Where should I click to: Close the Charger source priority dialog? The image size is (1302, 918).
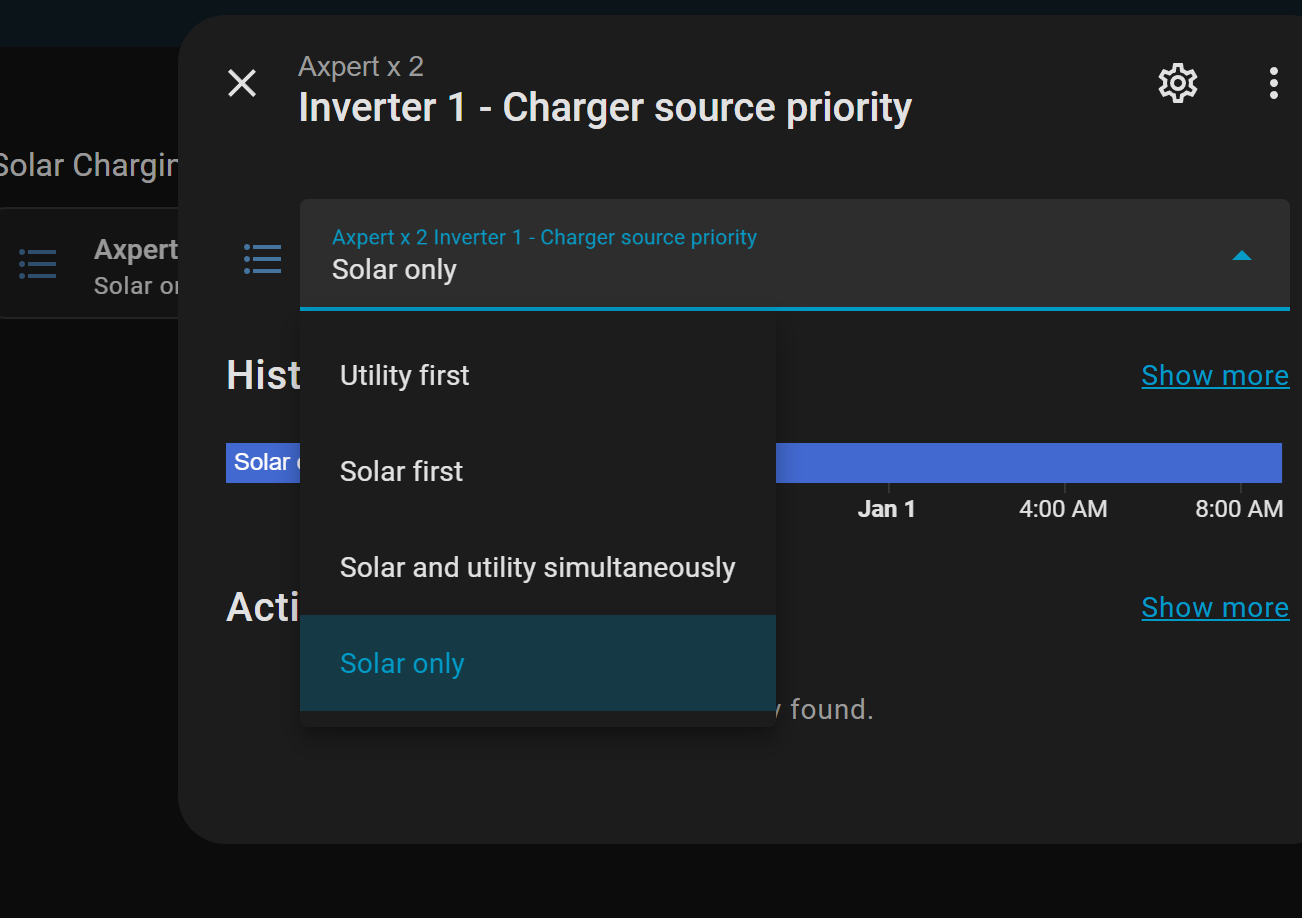(242, 83)
